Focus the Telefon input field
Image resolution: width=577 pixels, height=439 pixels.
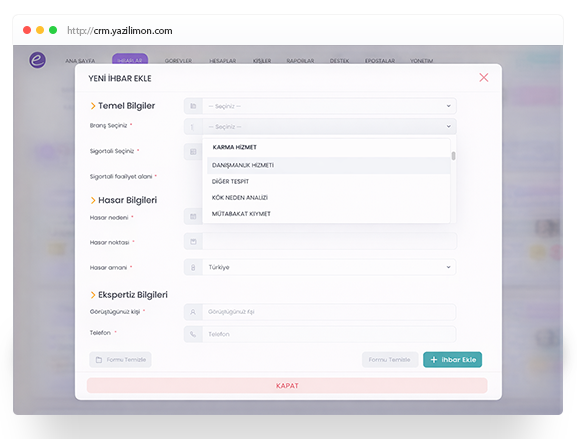(329, 334)
